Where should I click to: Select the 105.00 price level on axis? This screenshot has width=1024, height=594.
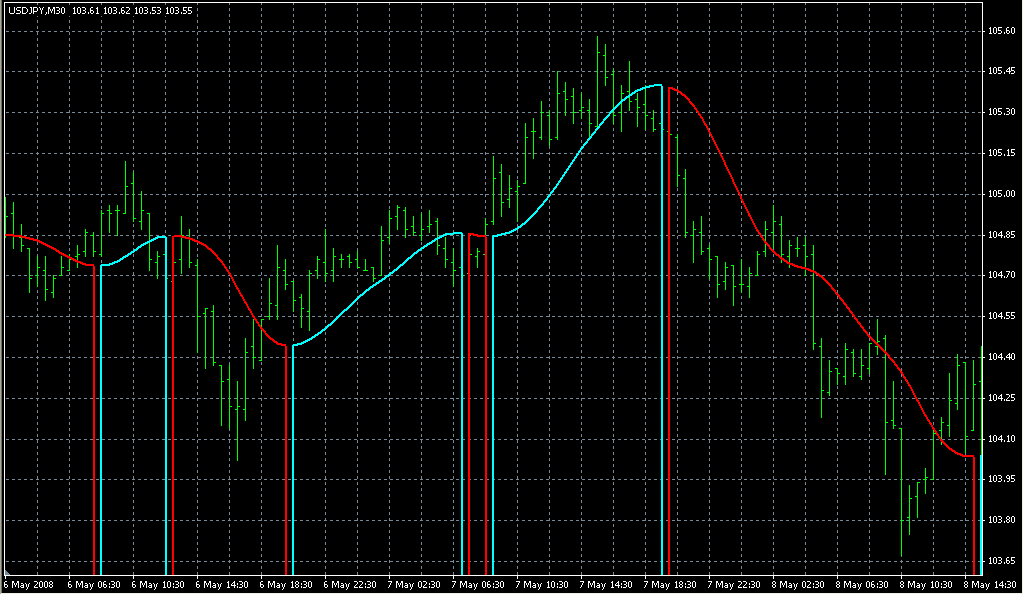[x=1002, y=194]
